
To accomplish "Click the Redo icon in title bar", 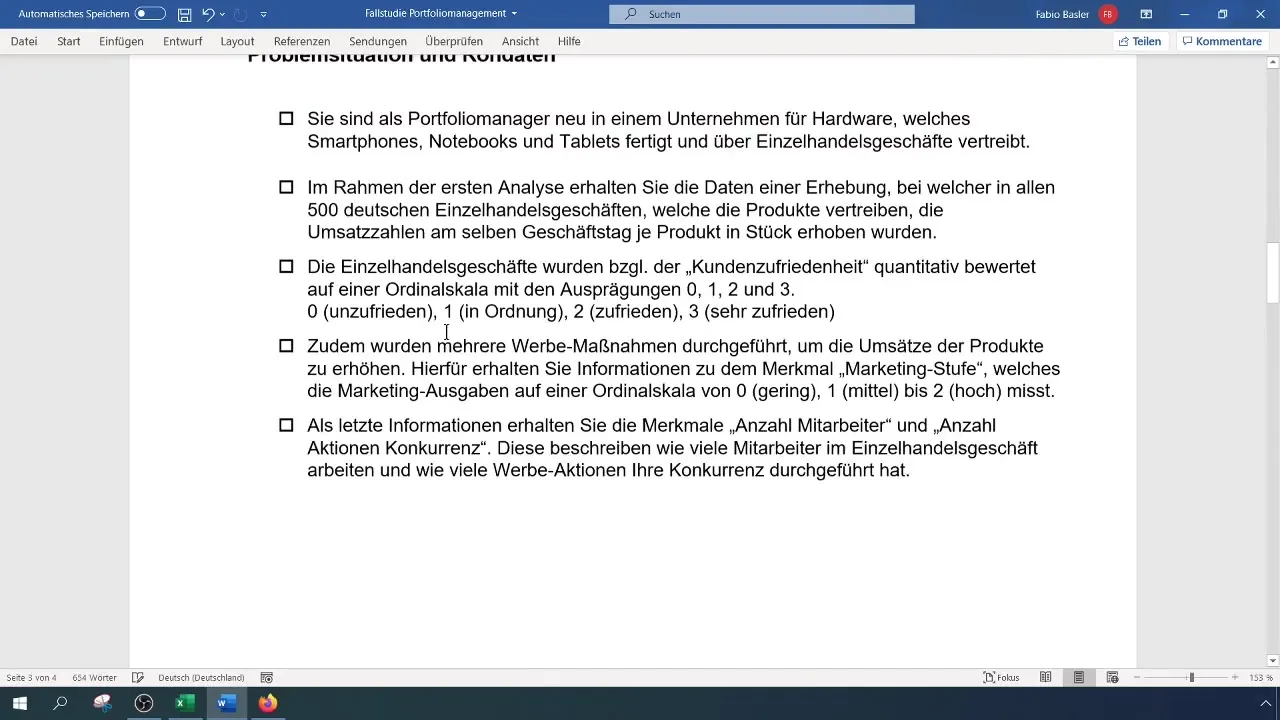I will tap(240, 14).
